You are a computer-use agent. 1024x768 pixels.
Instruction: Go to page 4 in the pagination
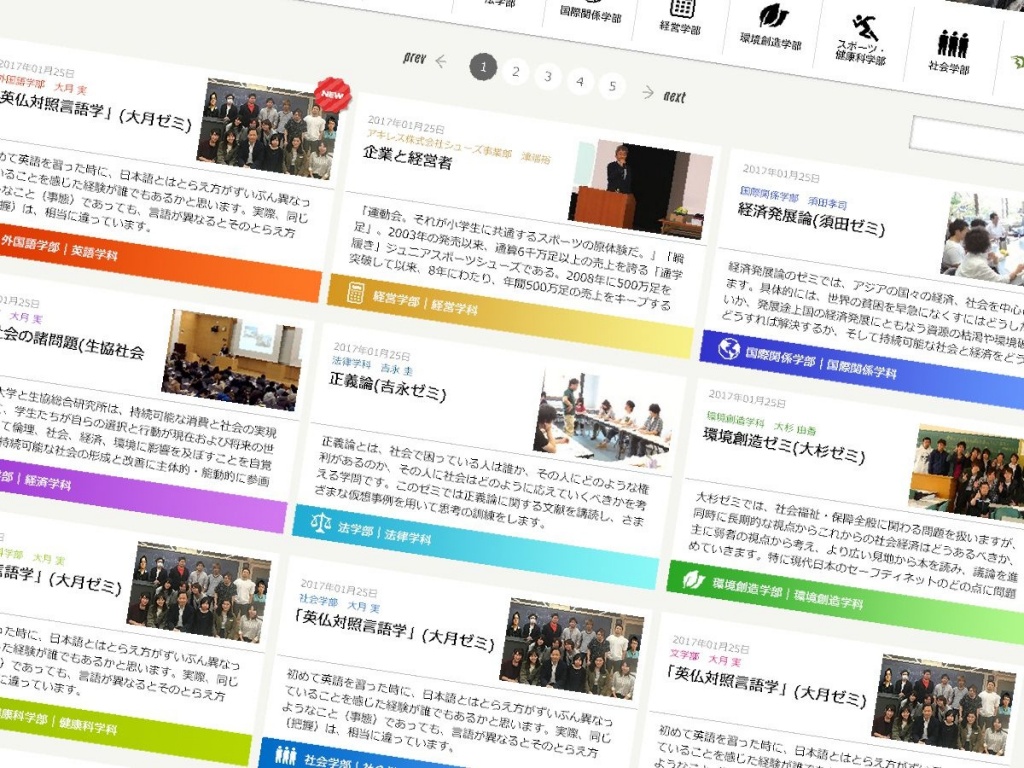pos(580,81)
